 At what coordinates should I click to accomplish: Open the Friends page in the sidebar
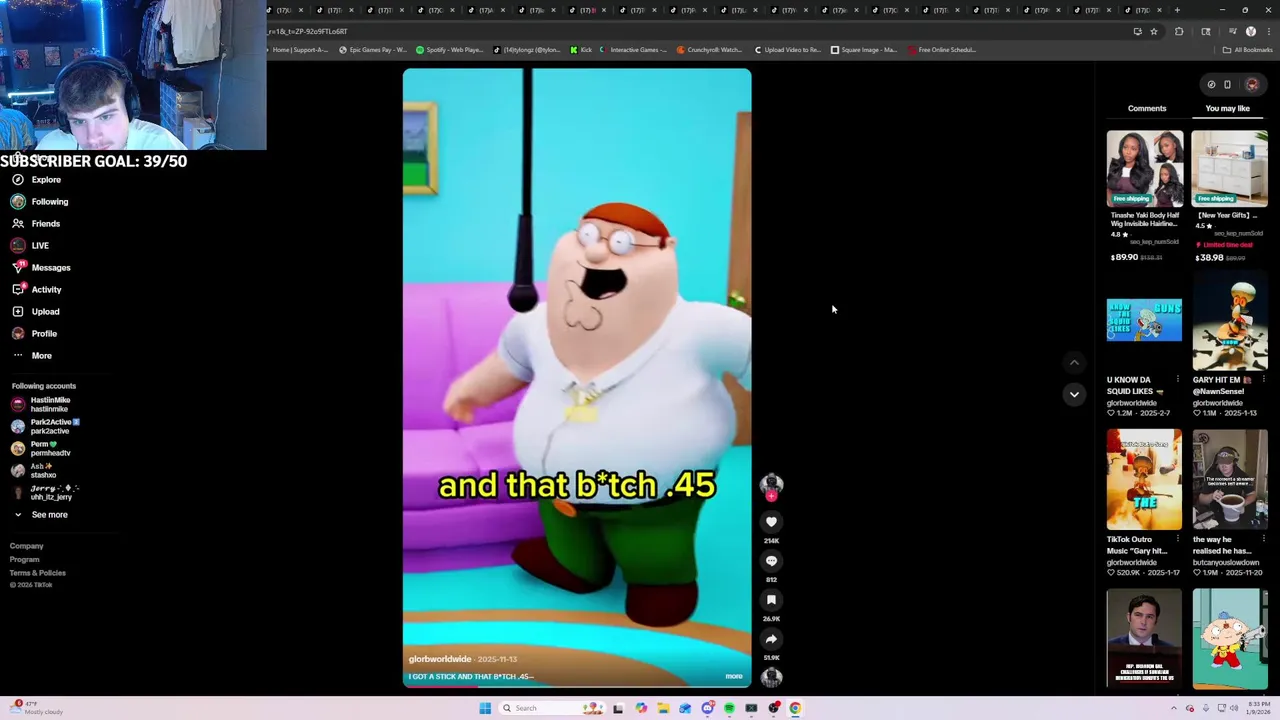point(36,224)
